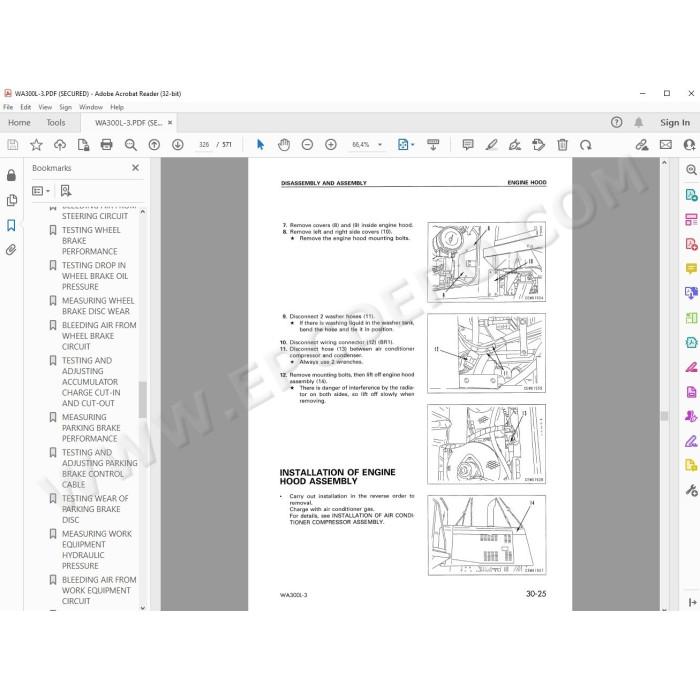Find the current bookmark icon
700x700 pixels.
[x=66, y=191]
